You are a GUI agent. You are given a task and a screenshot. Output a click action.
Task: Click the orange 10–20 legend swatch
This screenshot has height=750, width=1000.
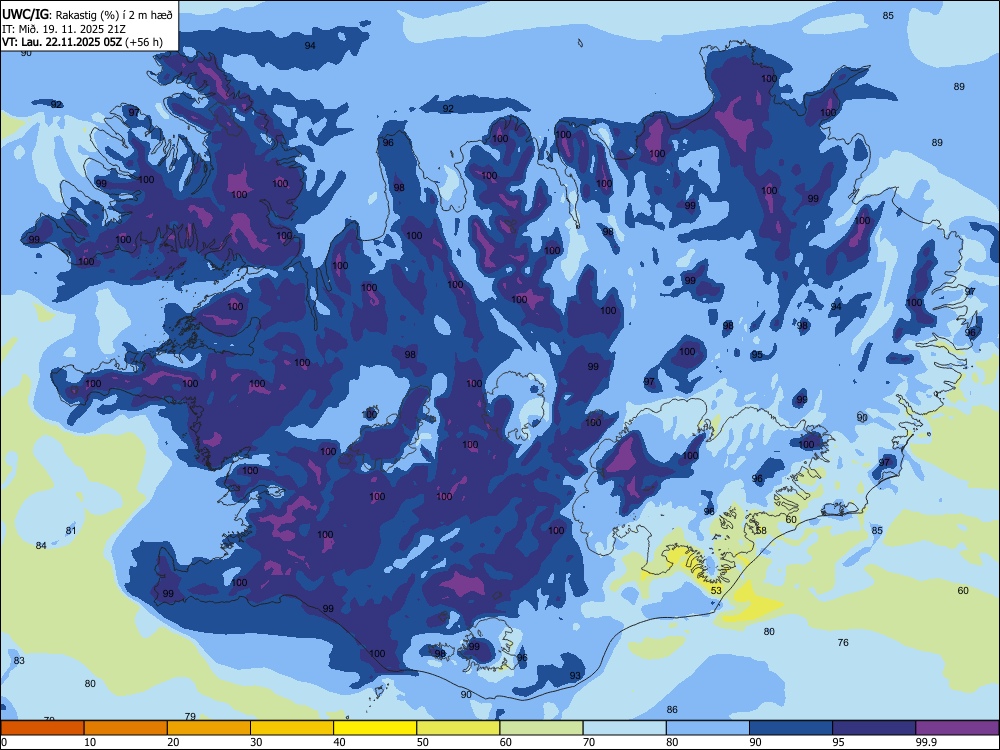(126, 728)
